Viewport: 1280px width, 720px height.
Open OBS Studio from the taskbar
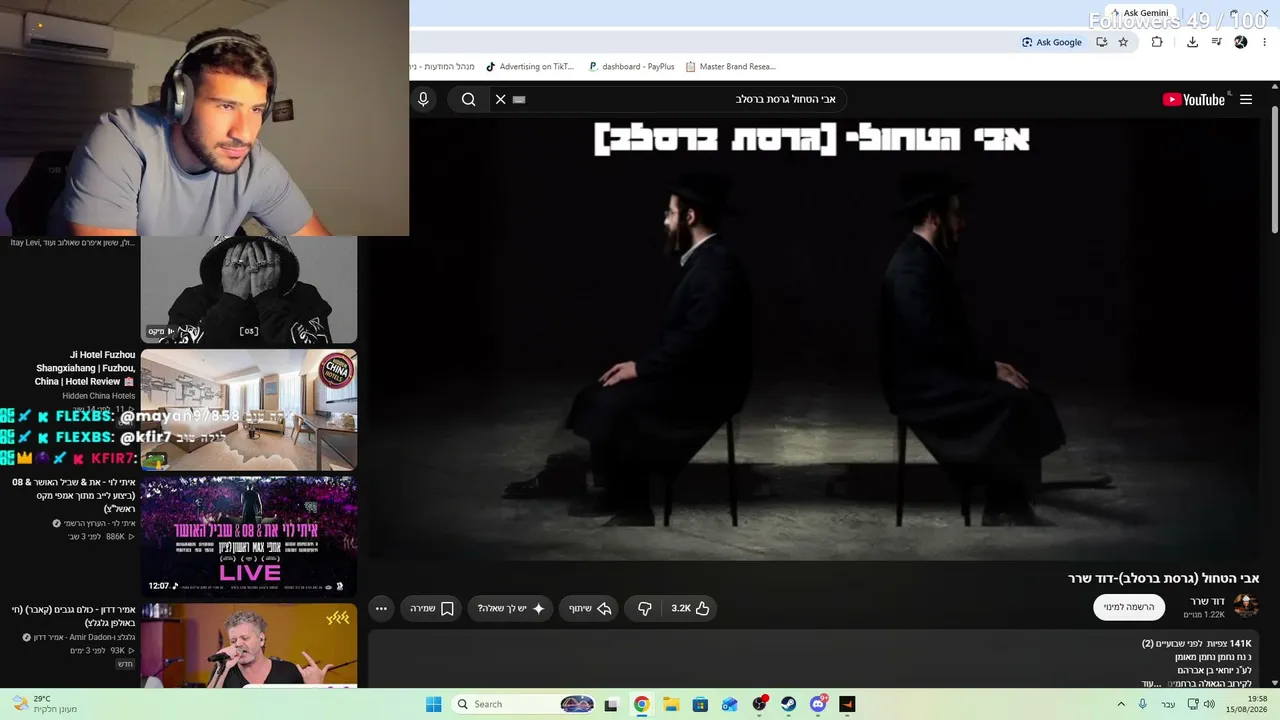coord(759,704)
